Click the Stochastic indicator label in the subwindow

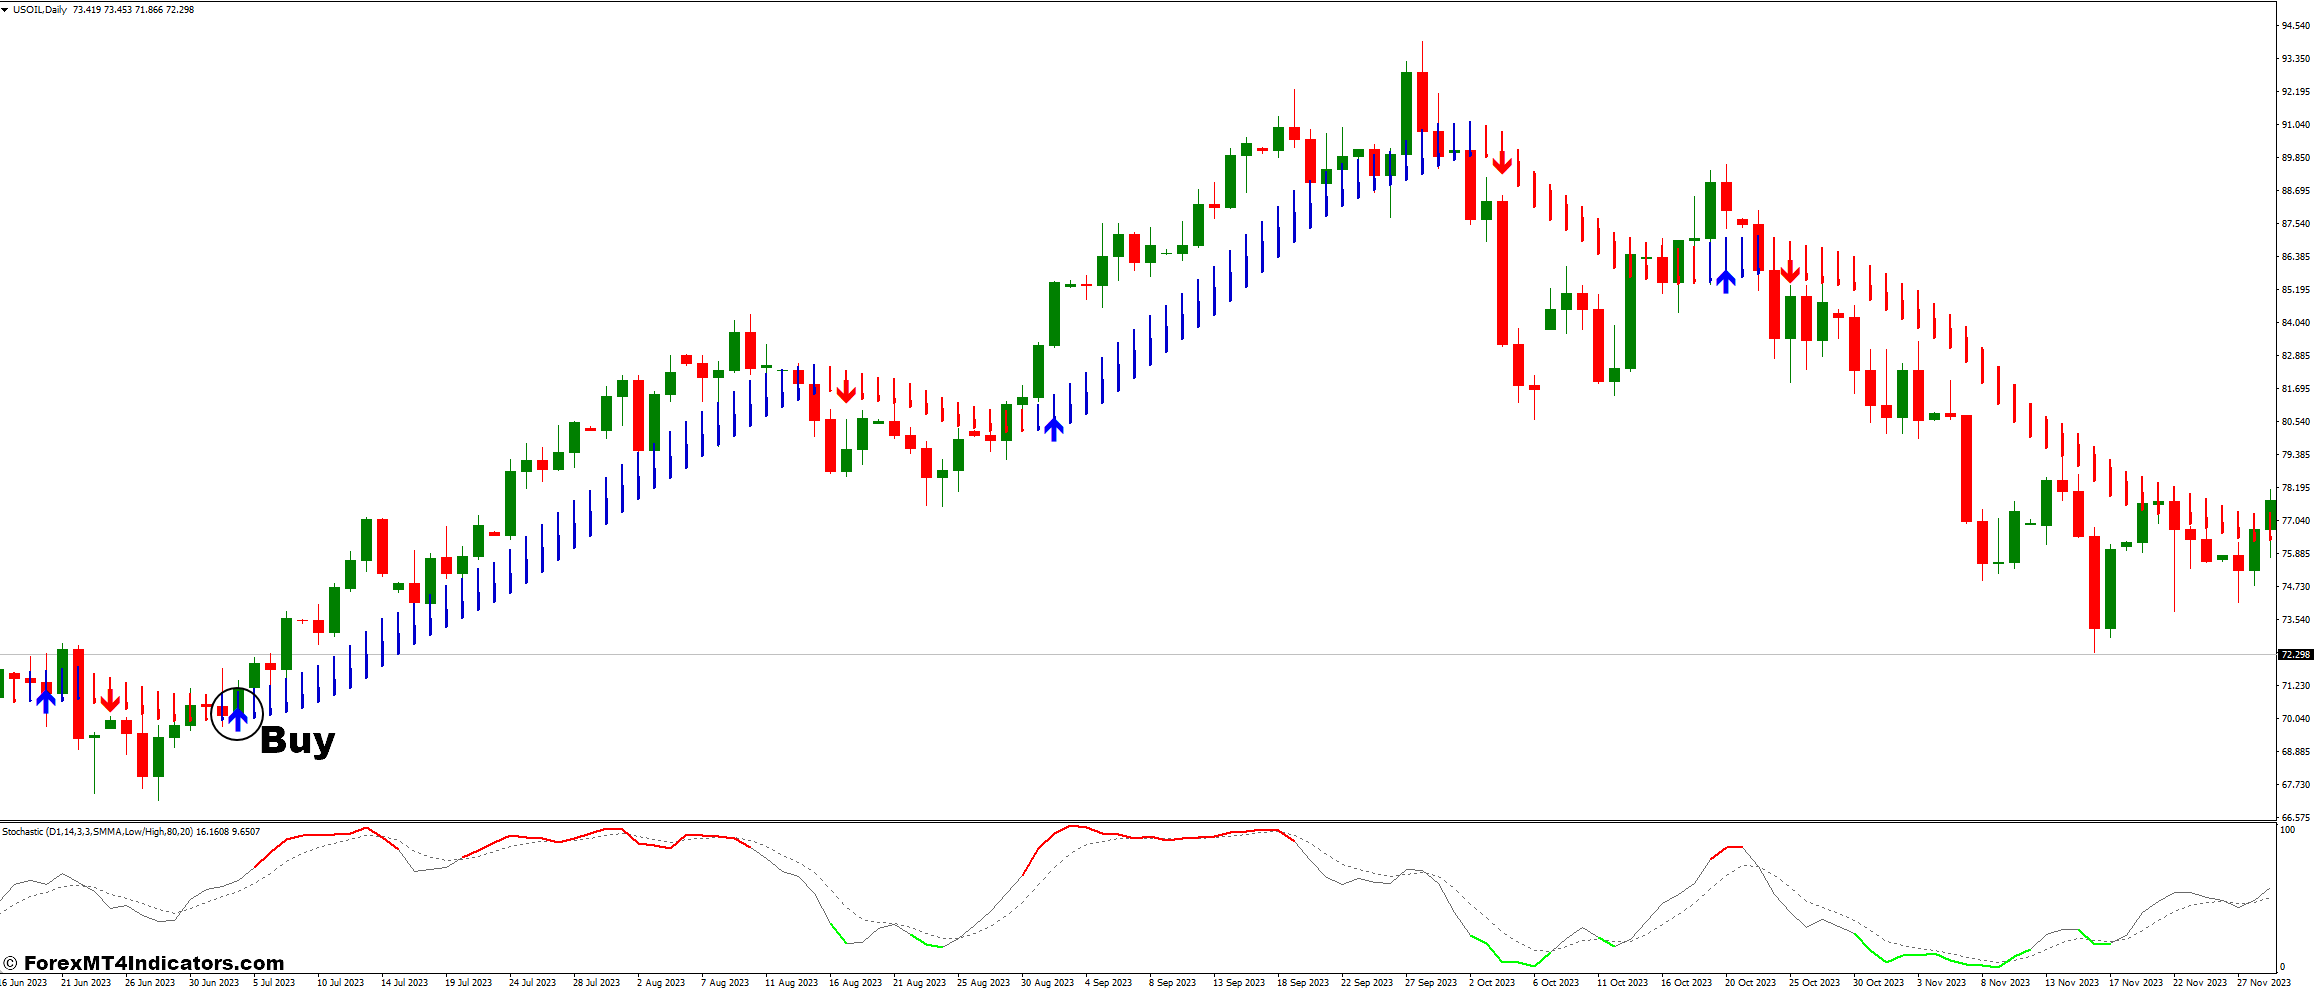[x=130, y=830]
